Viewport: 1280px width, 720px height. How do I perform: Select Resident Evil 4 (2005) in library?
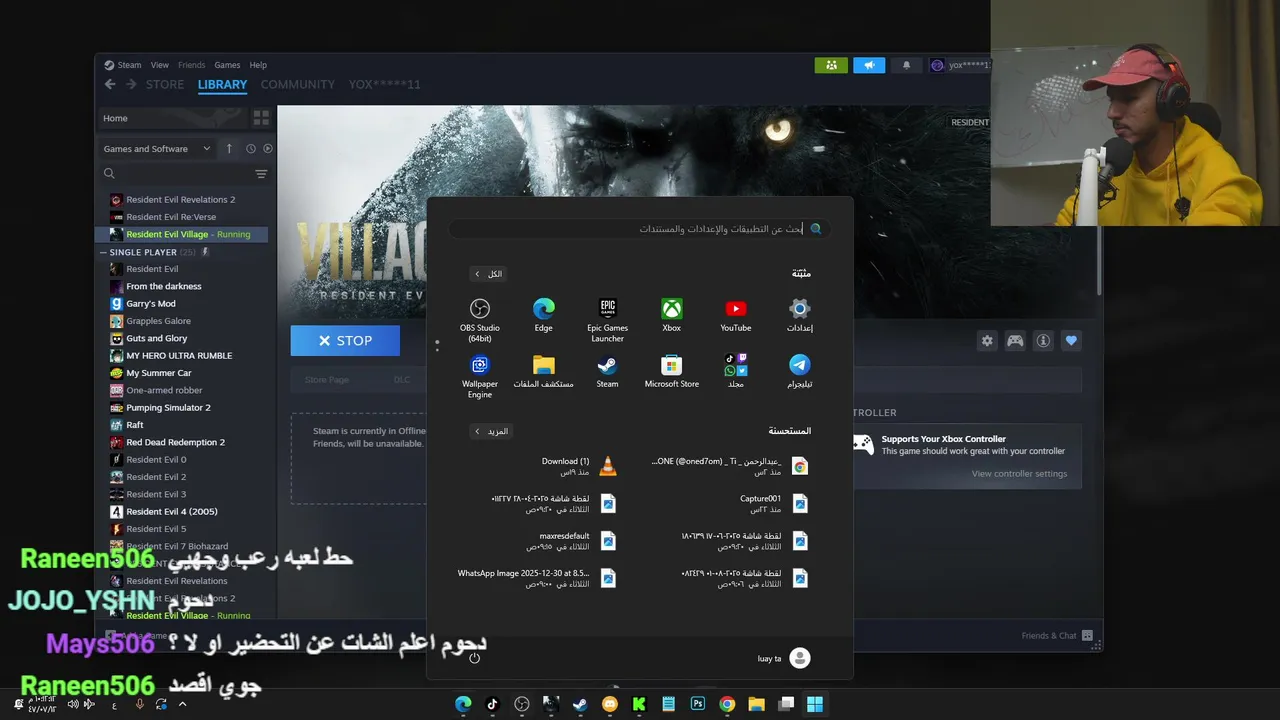pos(172,512)
